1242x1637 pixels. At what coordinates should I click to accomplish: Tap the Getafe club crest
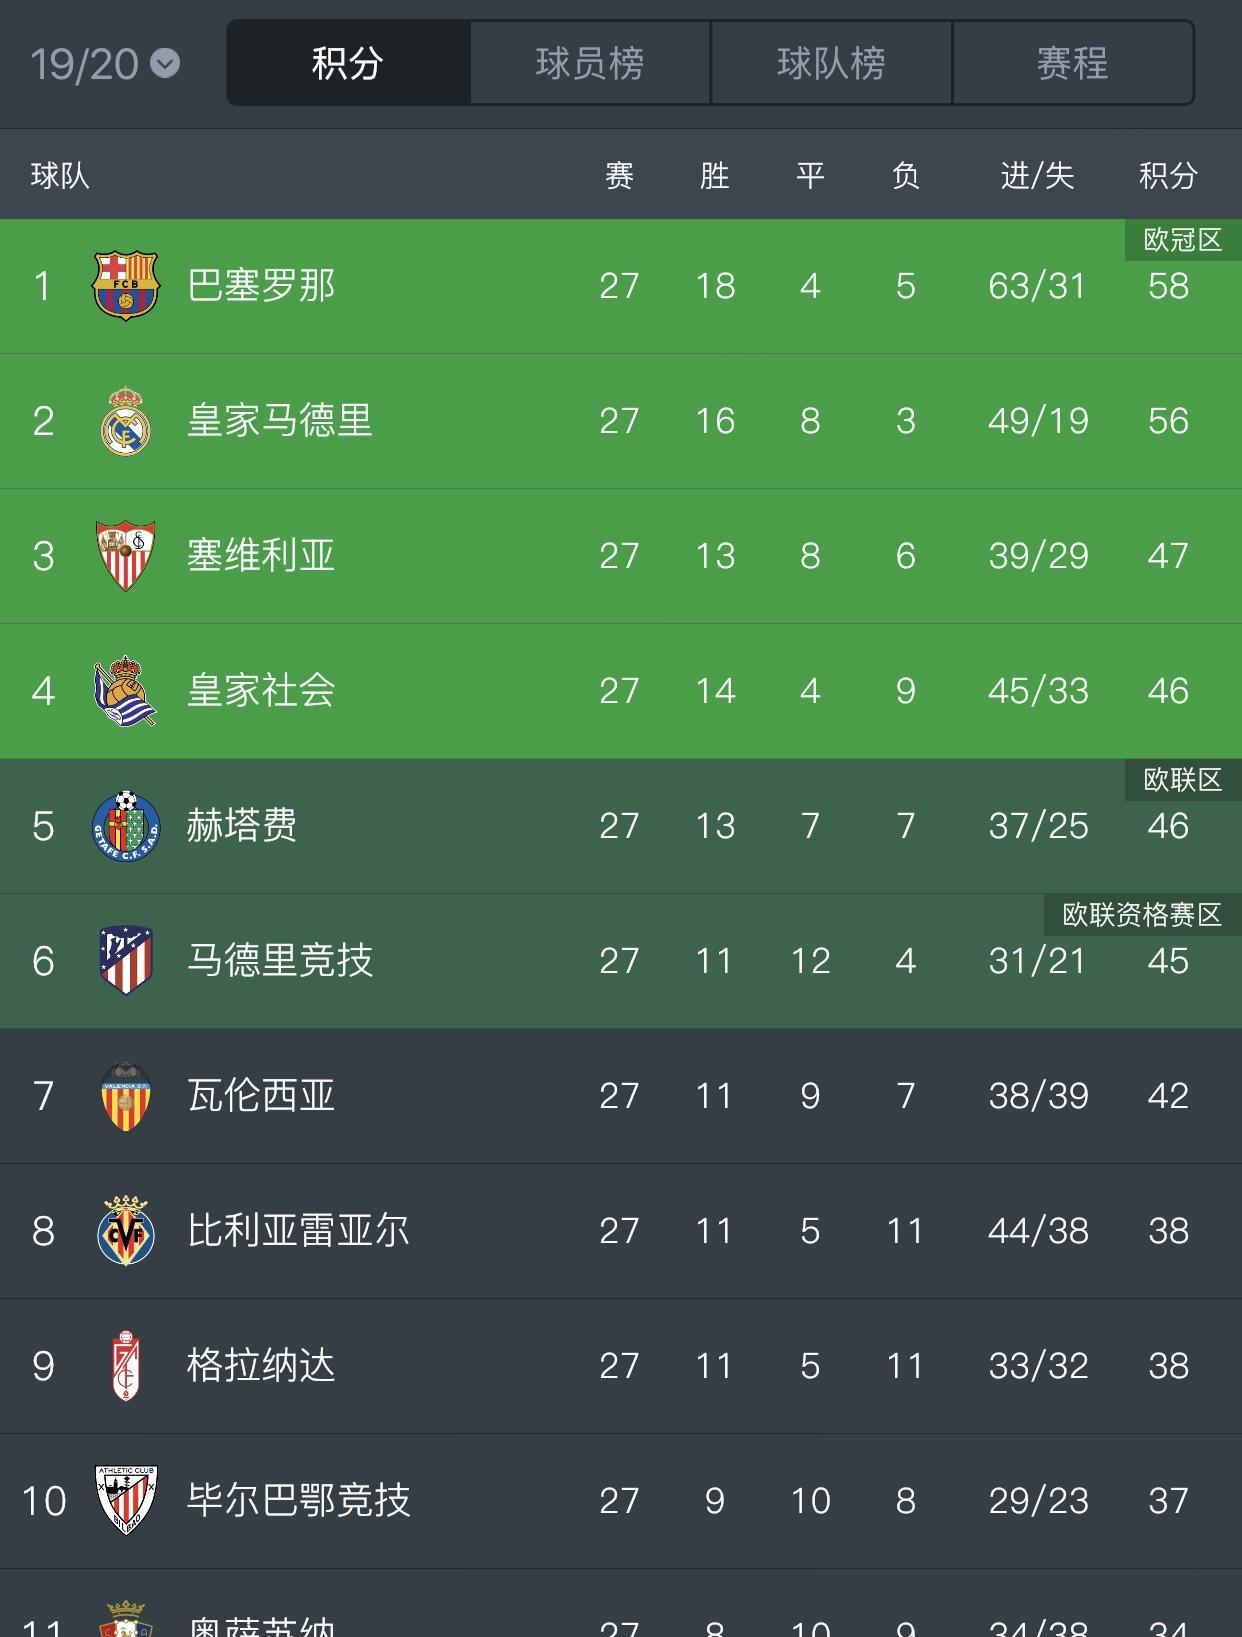tap(126, 826)
